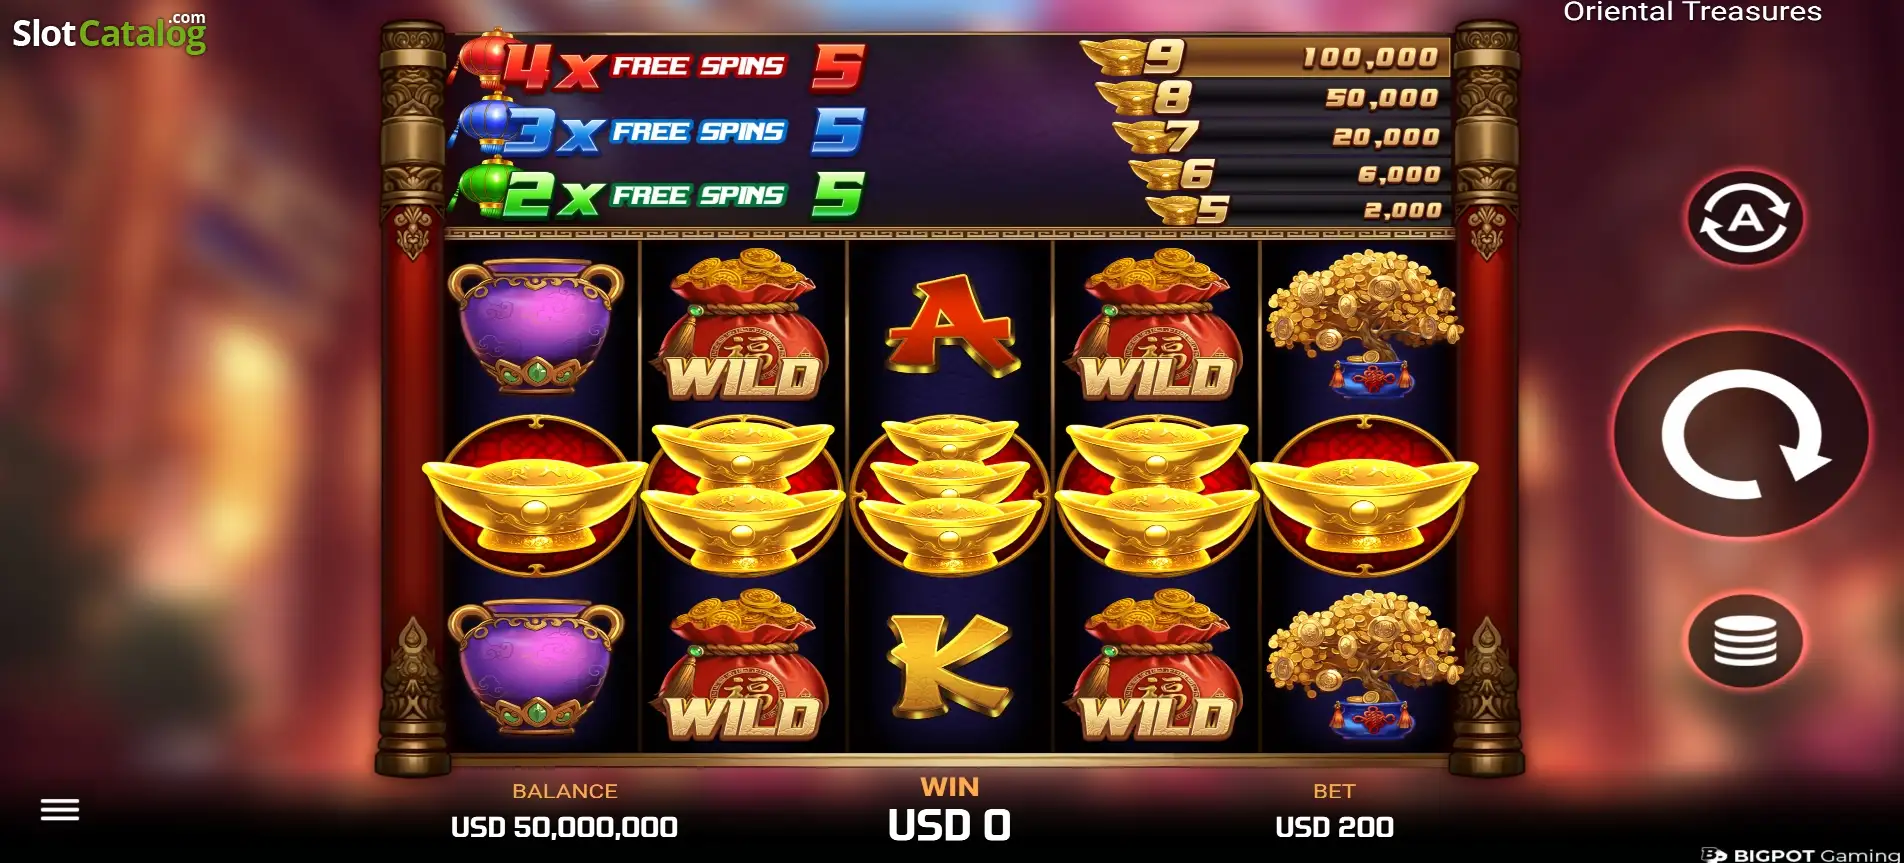Click the triple gold ingot center symbol
1904x863 pixels.
(949, 495)
